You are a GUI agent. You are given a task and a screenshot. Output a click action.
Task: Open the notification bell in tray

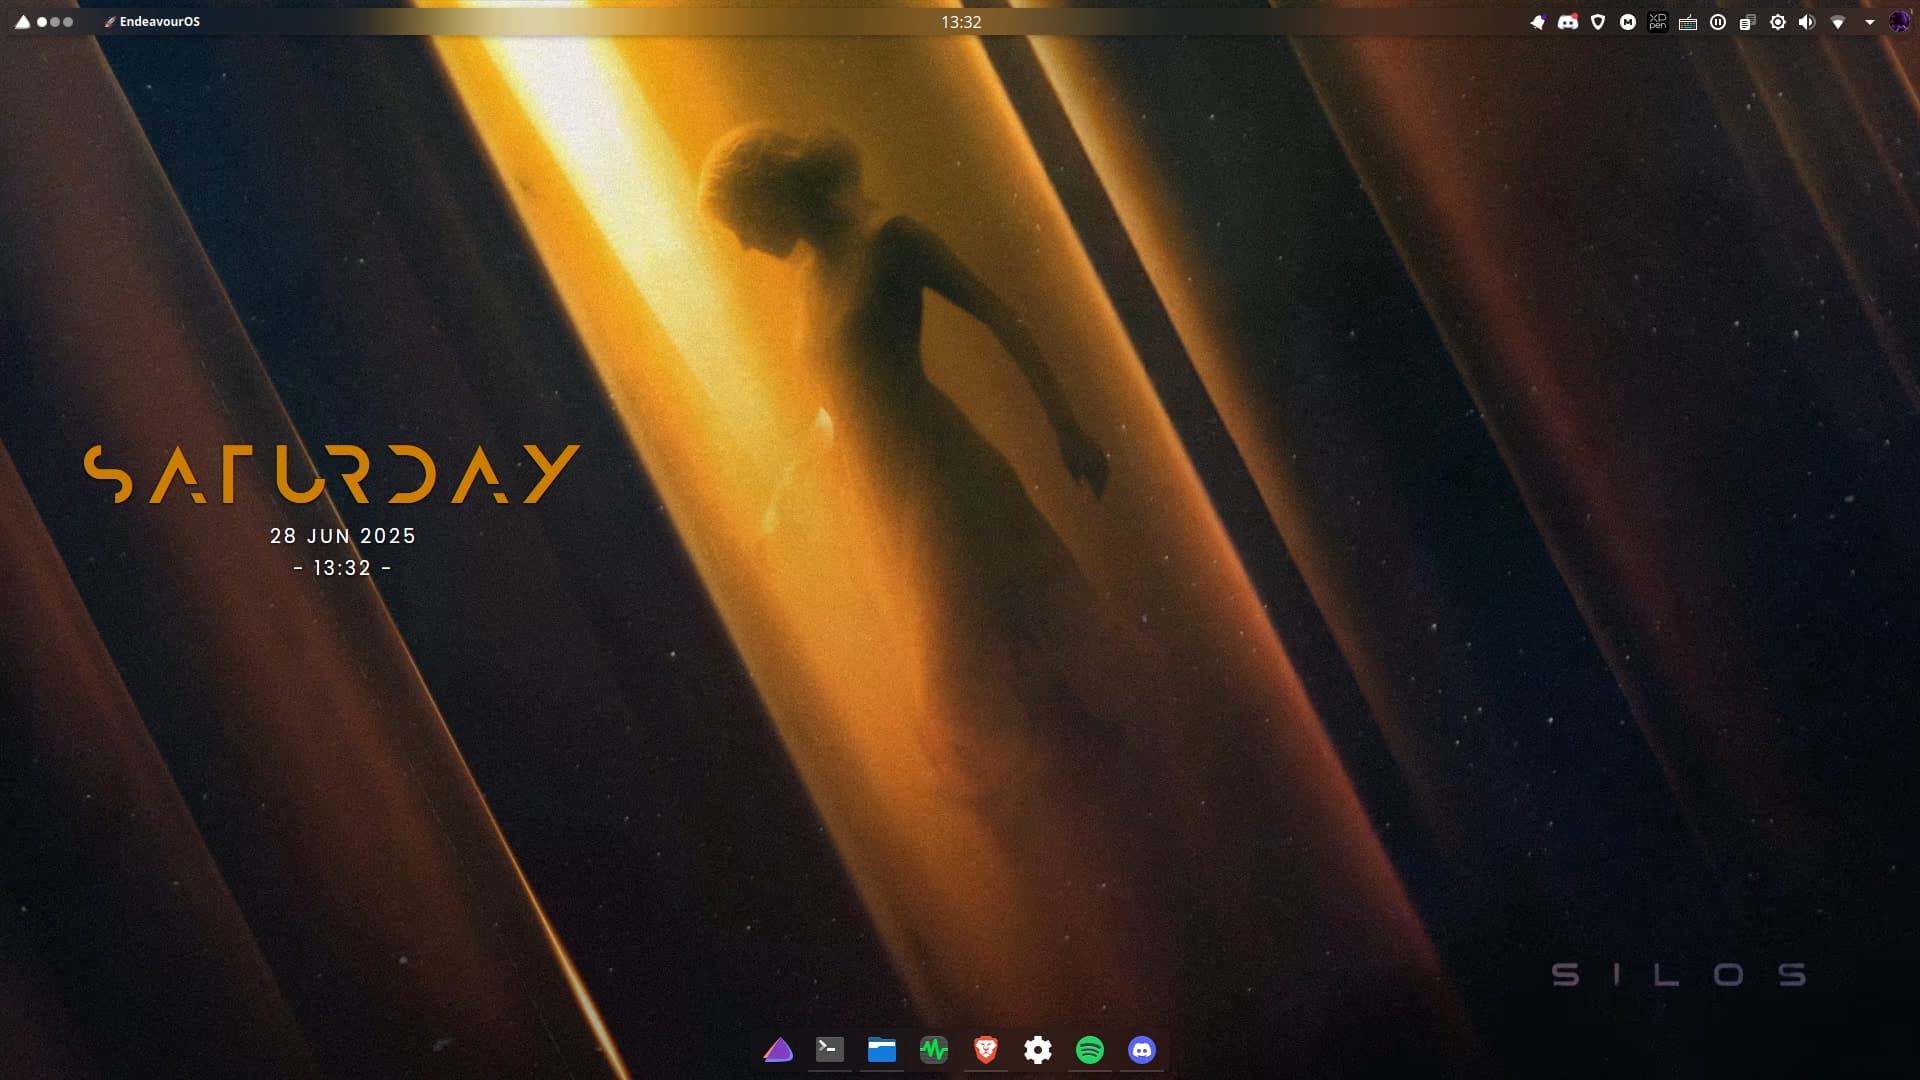point(1538,22)
